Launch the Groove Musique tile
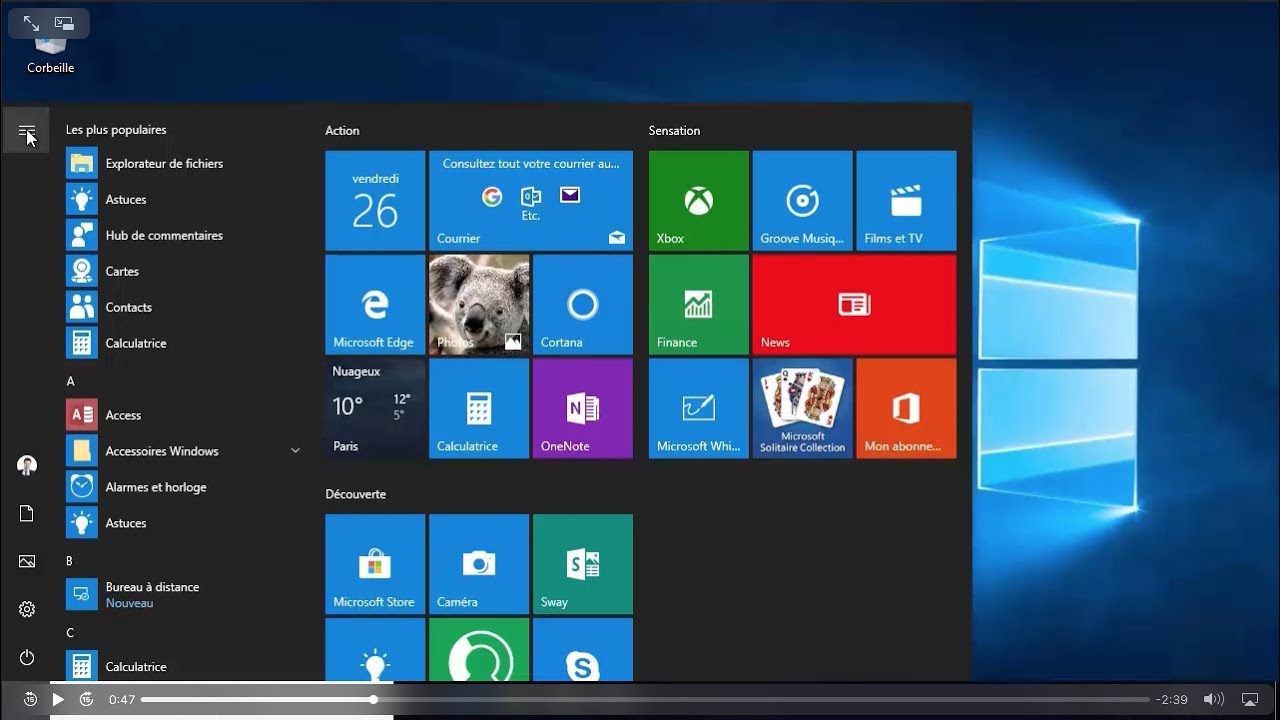 click(803, 201)
